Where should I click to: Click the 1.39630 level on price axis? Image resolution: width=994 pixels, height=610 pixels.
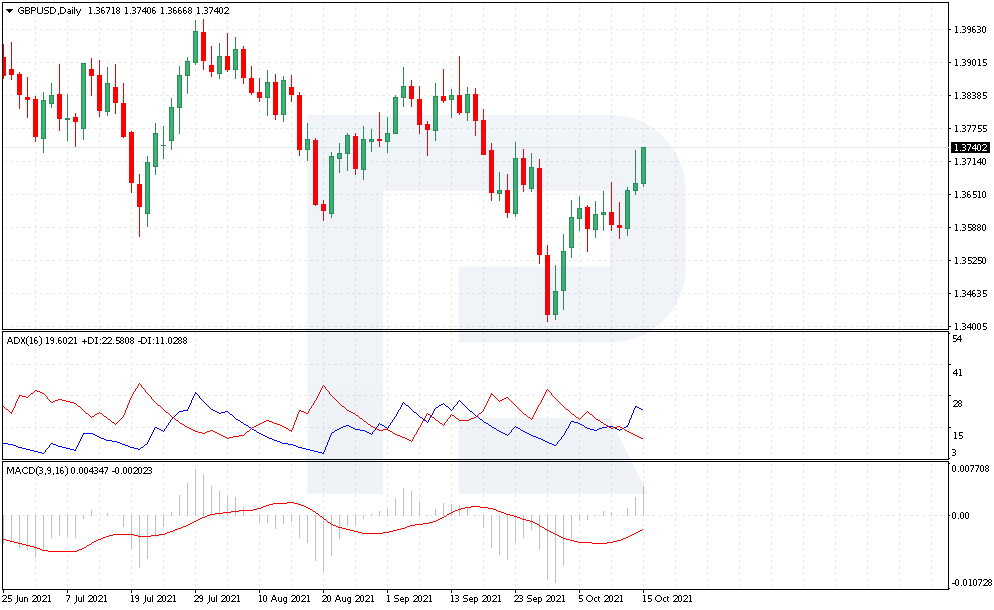click(968, 29)
